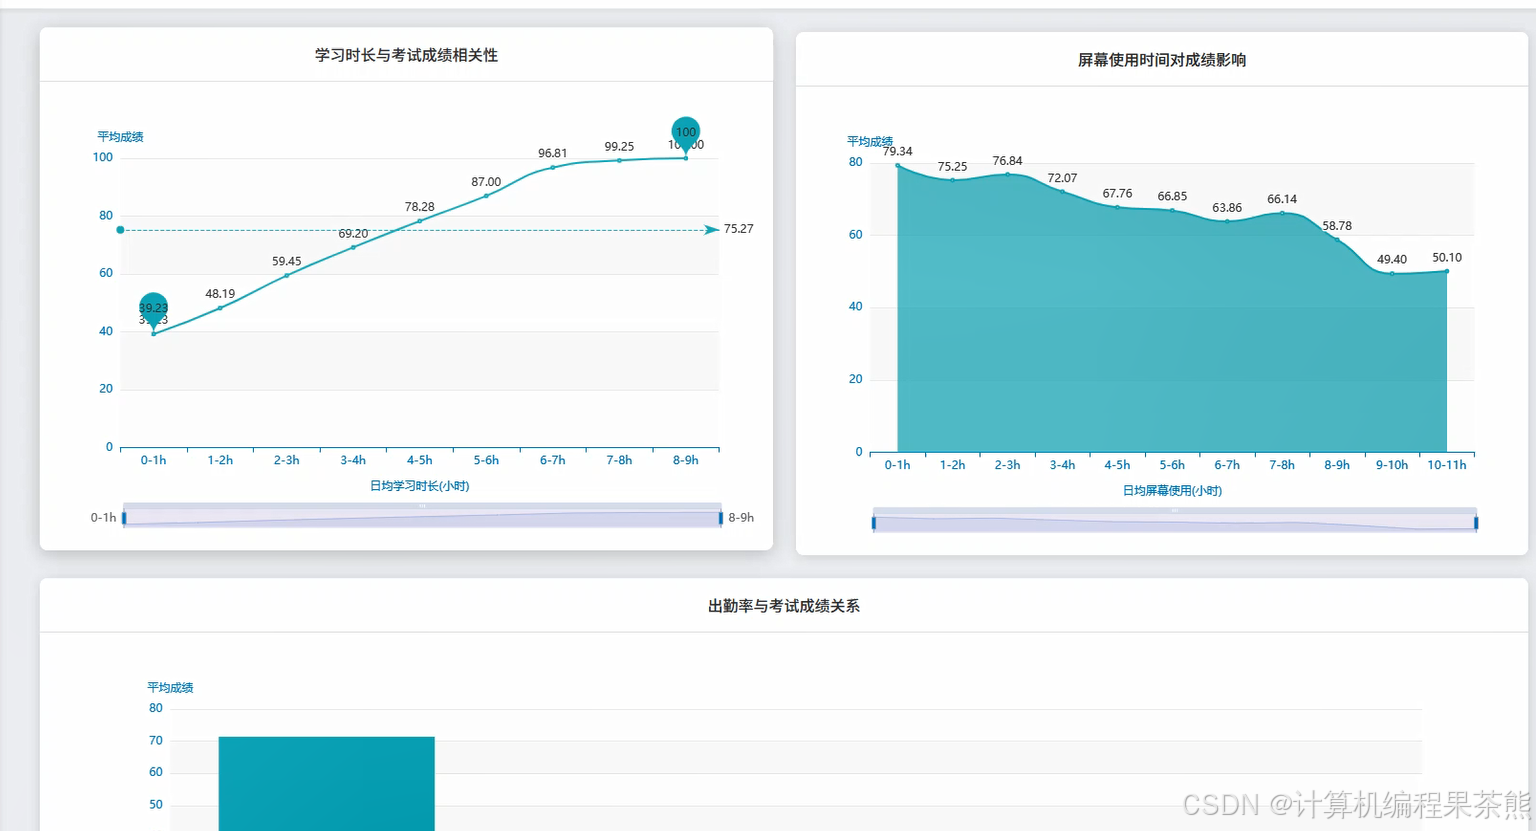Grab the right handle of the study-duration zoom slider

(720, 518)
